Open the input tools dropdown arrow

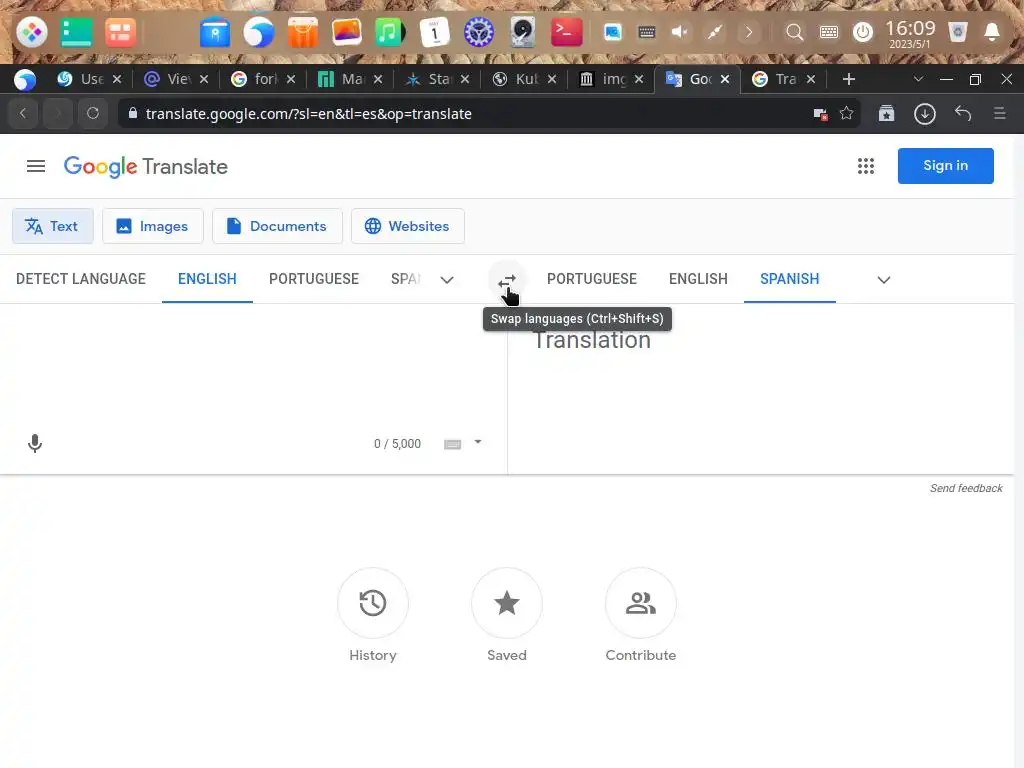[x=478, y=442]
